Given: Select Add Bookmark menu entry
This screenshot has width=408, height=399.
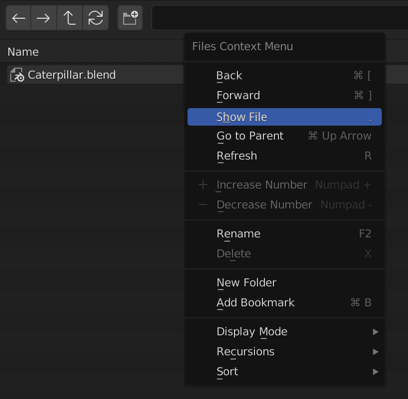Looking at the screenshot, I should pyautogui.click(x=285, y=303).
